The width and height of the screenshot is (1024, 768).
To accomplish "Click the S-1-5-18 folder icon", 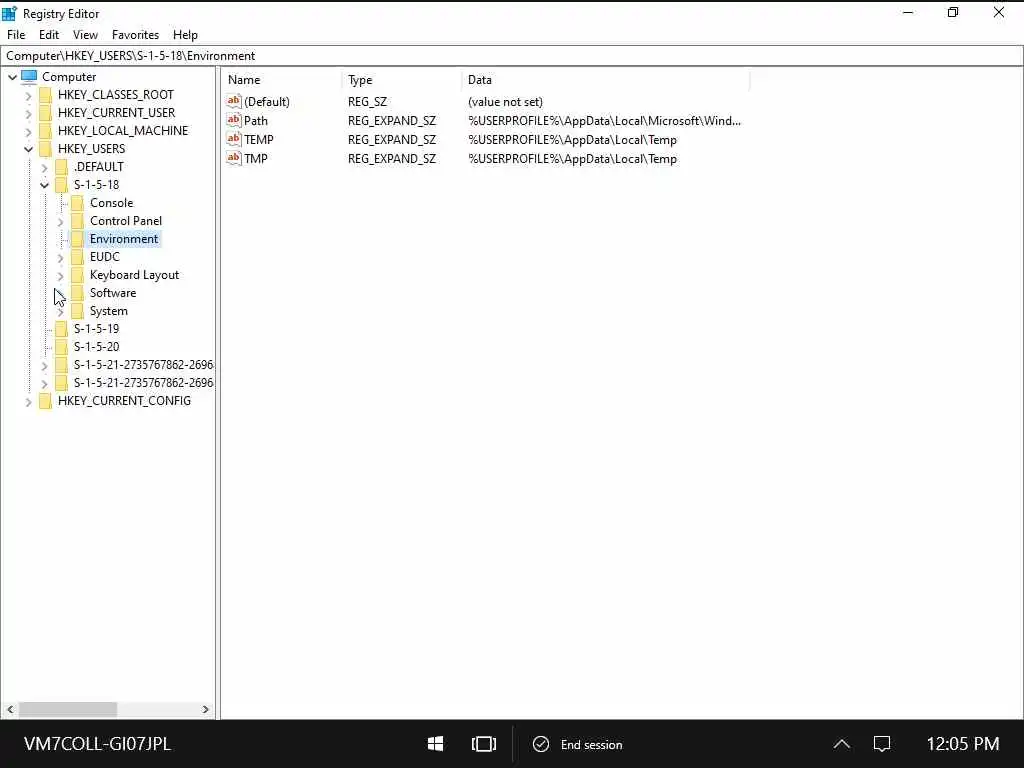I will pos(61,185).
